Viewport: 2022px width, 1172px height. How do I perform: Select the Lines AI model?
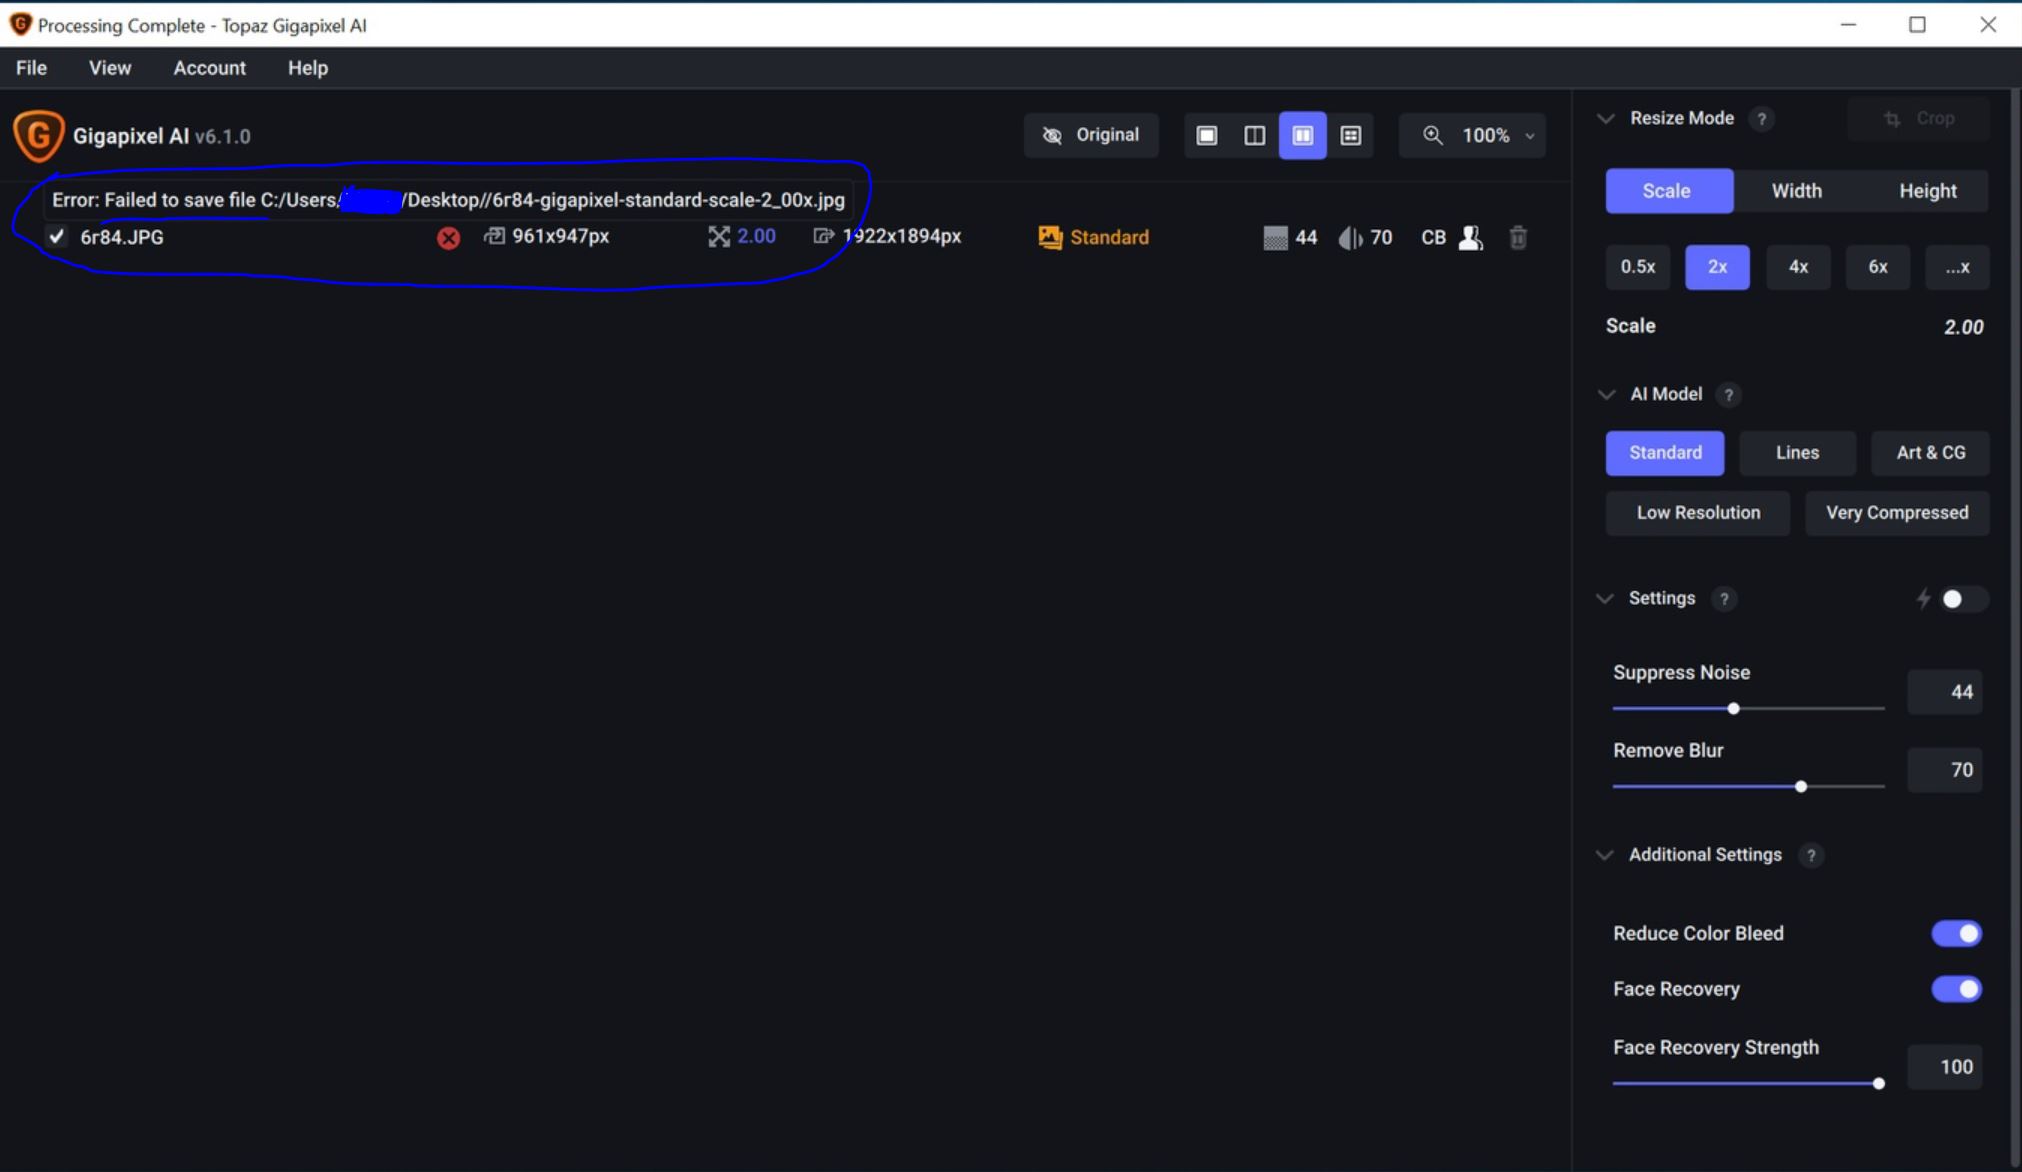tap(1797, 453)
